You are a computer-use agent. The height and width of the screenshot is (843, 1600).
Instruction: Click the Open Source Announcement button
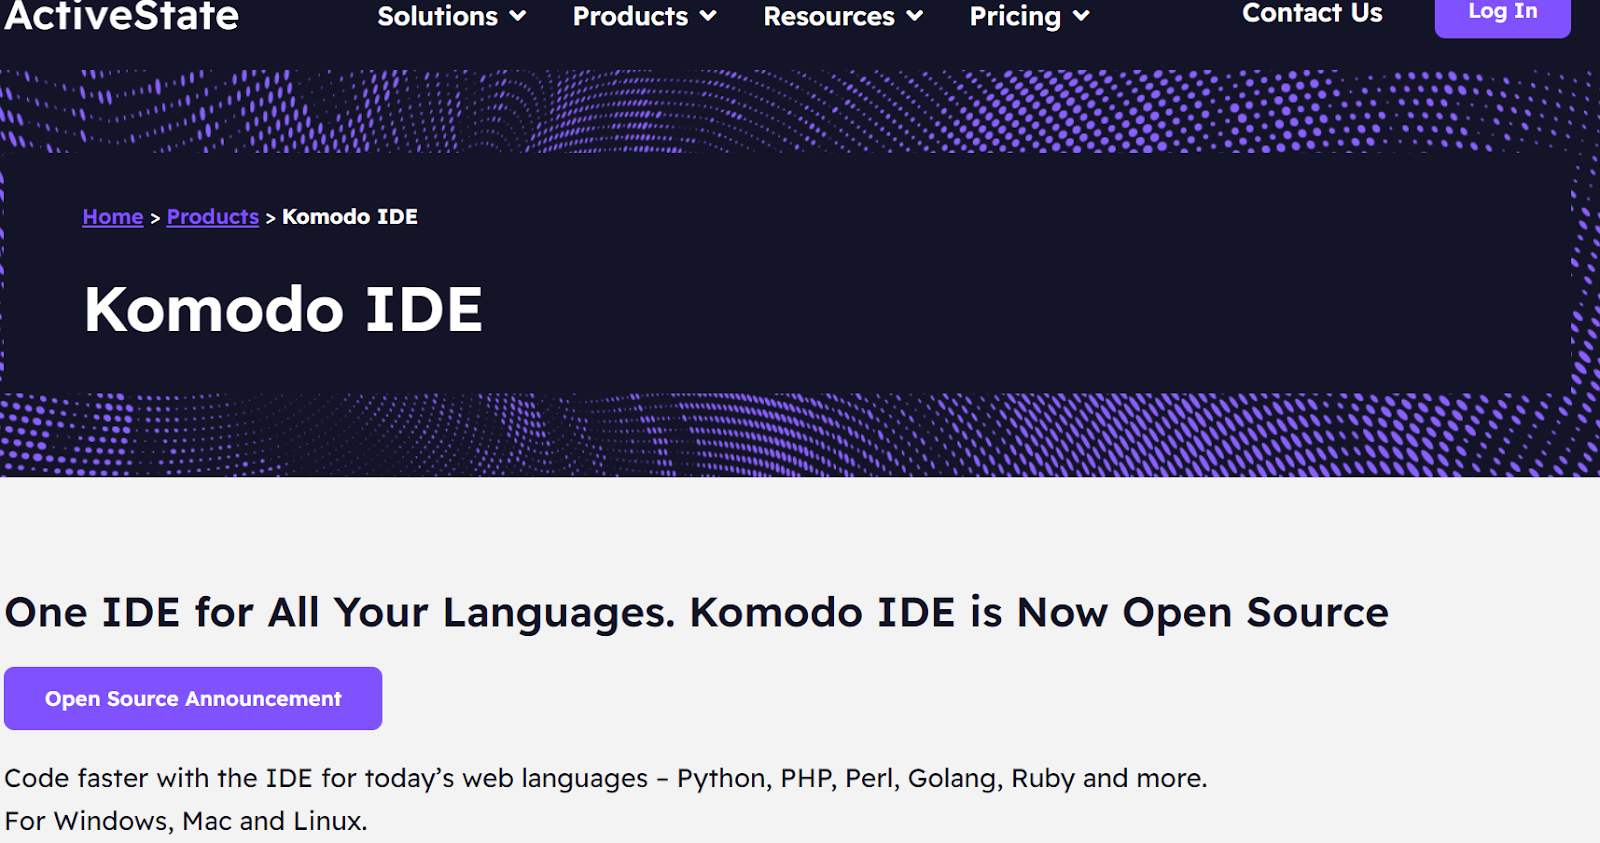coord(193,698)
